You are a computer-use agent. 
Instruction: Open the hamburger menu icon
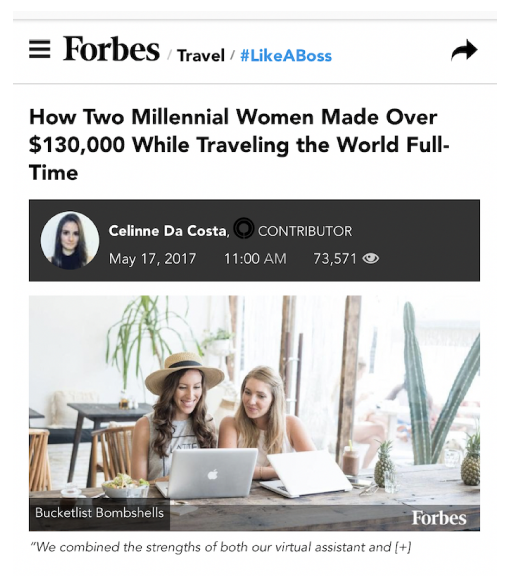(40, 49)
